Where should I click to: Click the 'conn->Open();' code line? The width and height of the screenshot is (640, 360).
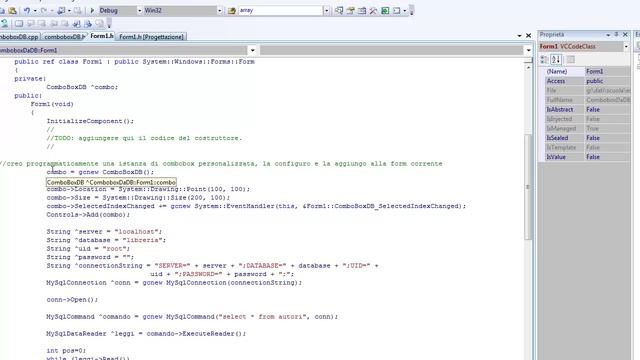(72, 300)
